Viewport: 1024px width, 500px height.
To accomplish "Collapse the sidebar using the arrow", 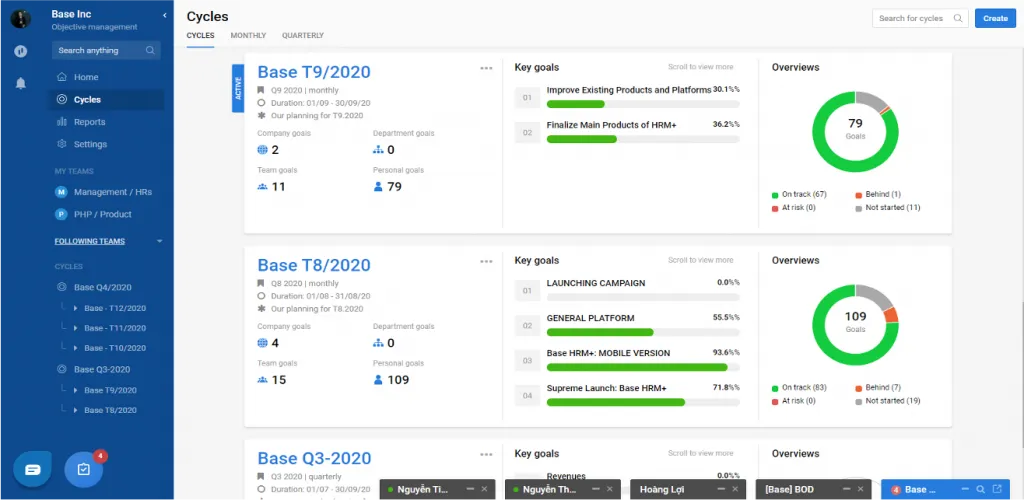I will (x=164, y=15).
